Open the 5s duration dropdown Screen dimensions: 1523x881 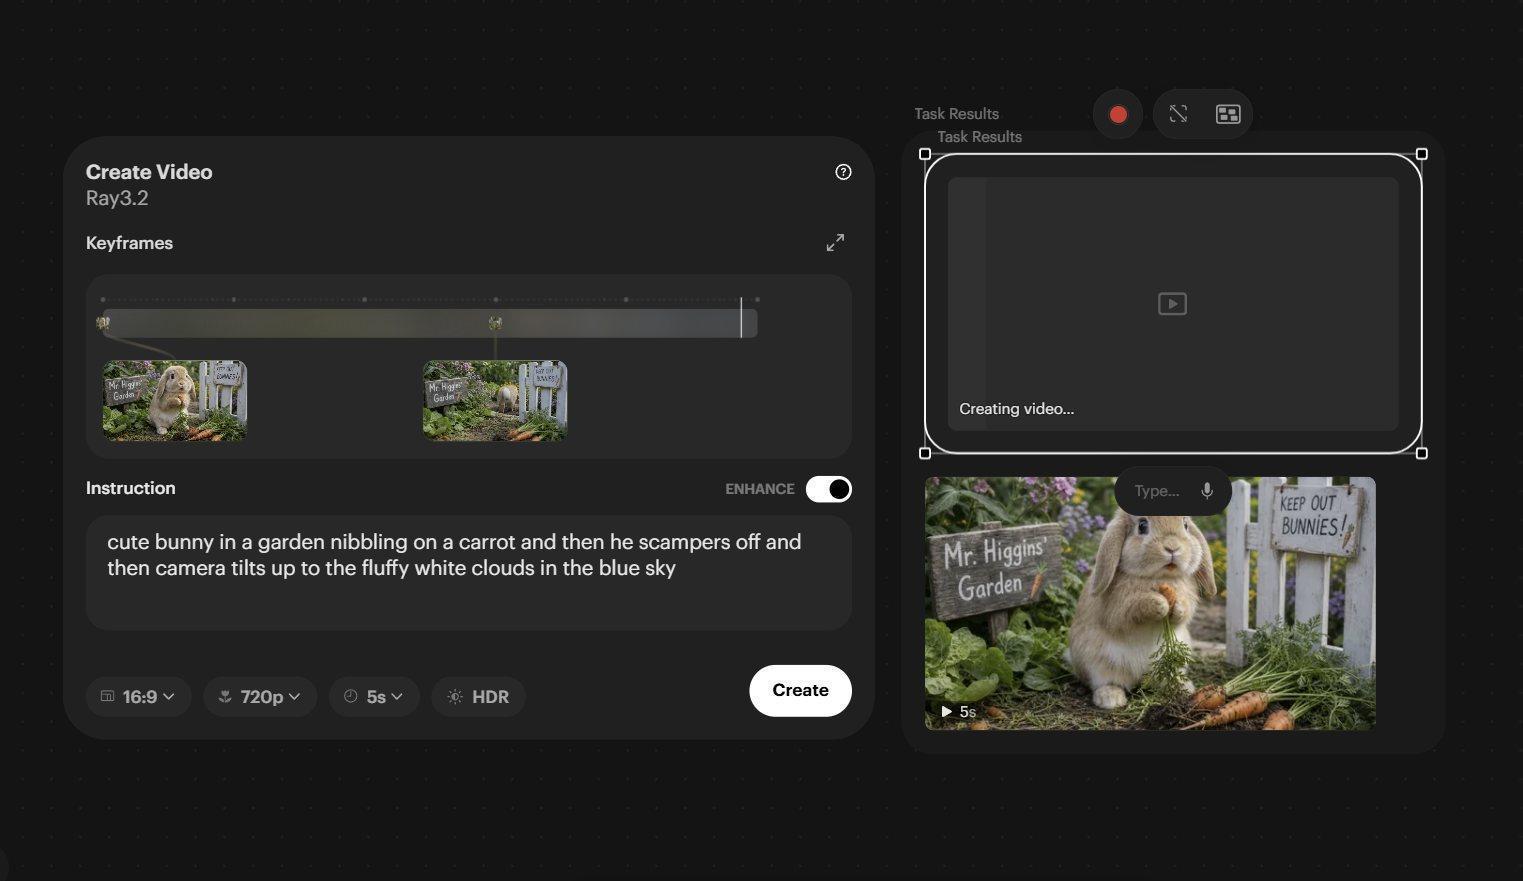[x=374, y=697]
